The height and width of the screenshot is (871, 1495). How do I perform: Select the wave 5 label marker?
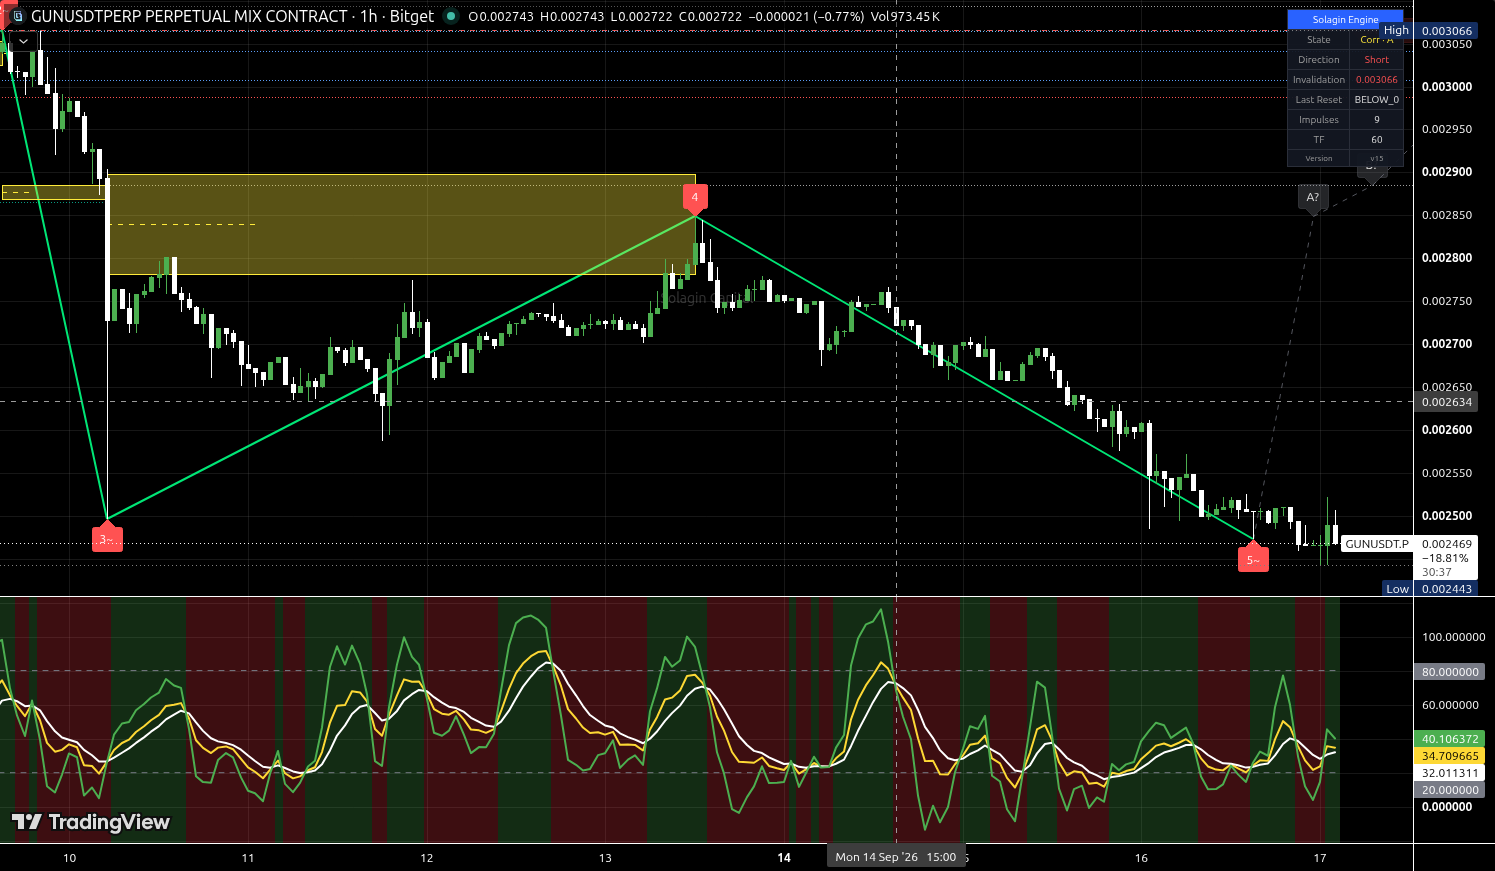(1253, 558)
